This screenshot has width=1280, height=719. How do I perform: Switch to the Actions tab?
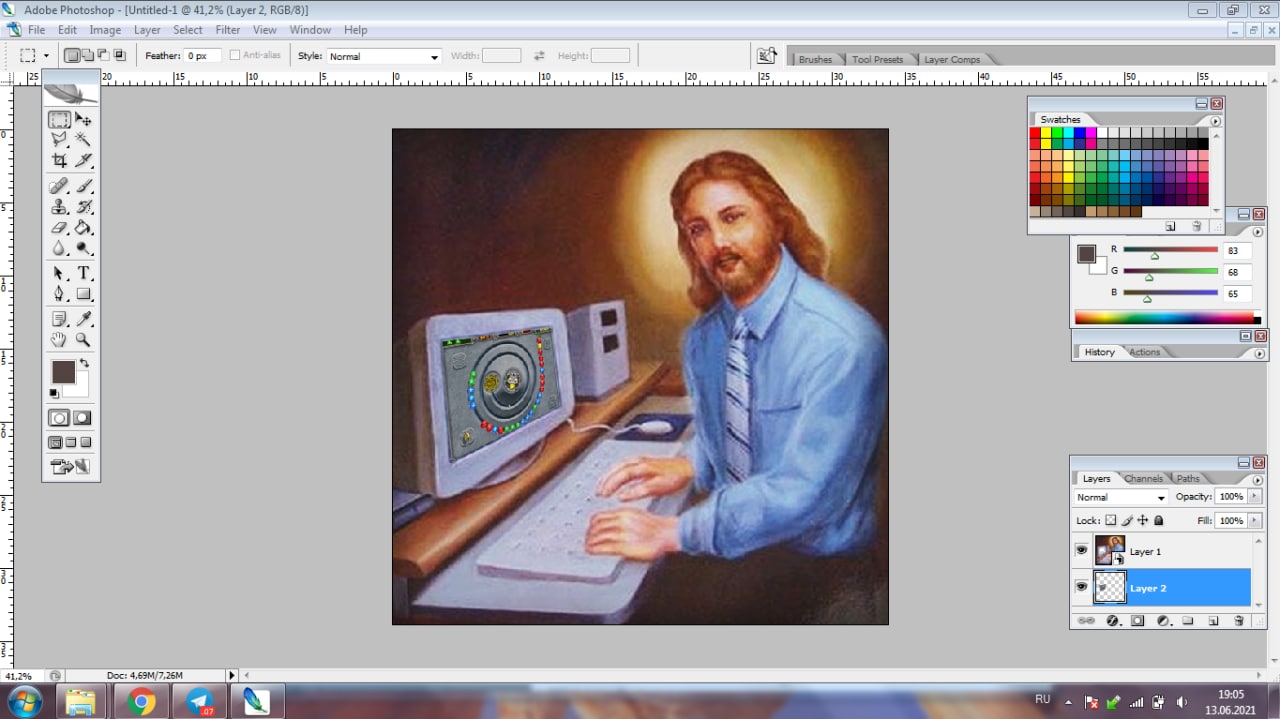(x=1145, y=353)
